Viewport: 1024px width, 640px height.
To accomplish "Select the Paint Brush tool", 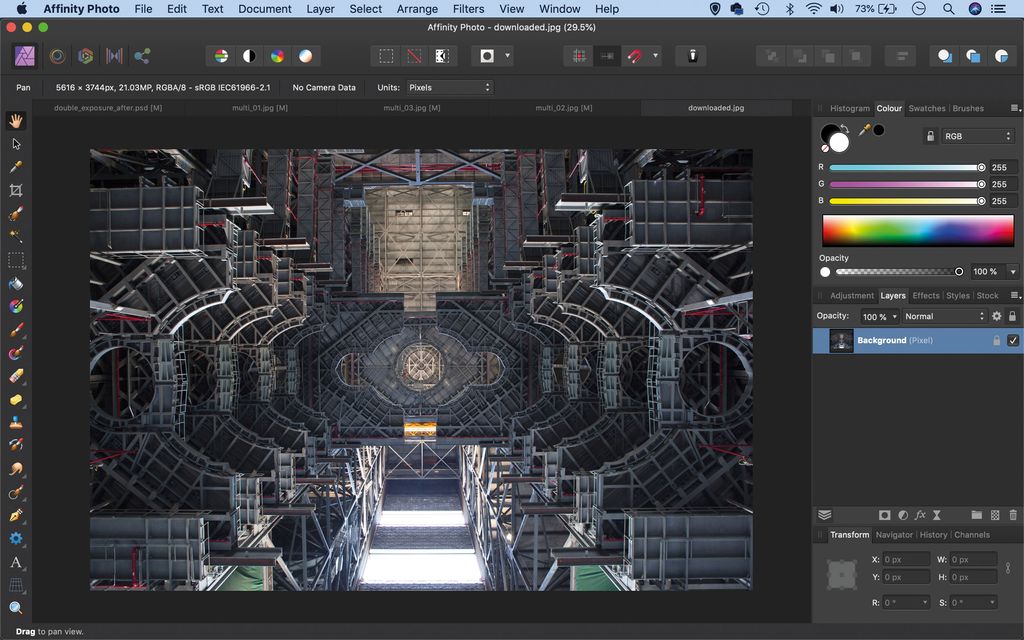I will [16, 330].
